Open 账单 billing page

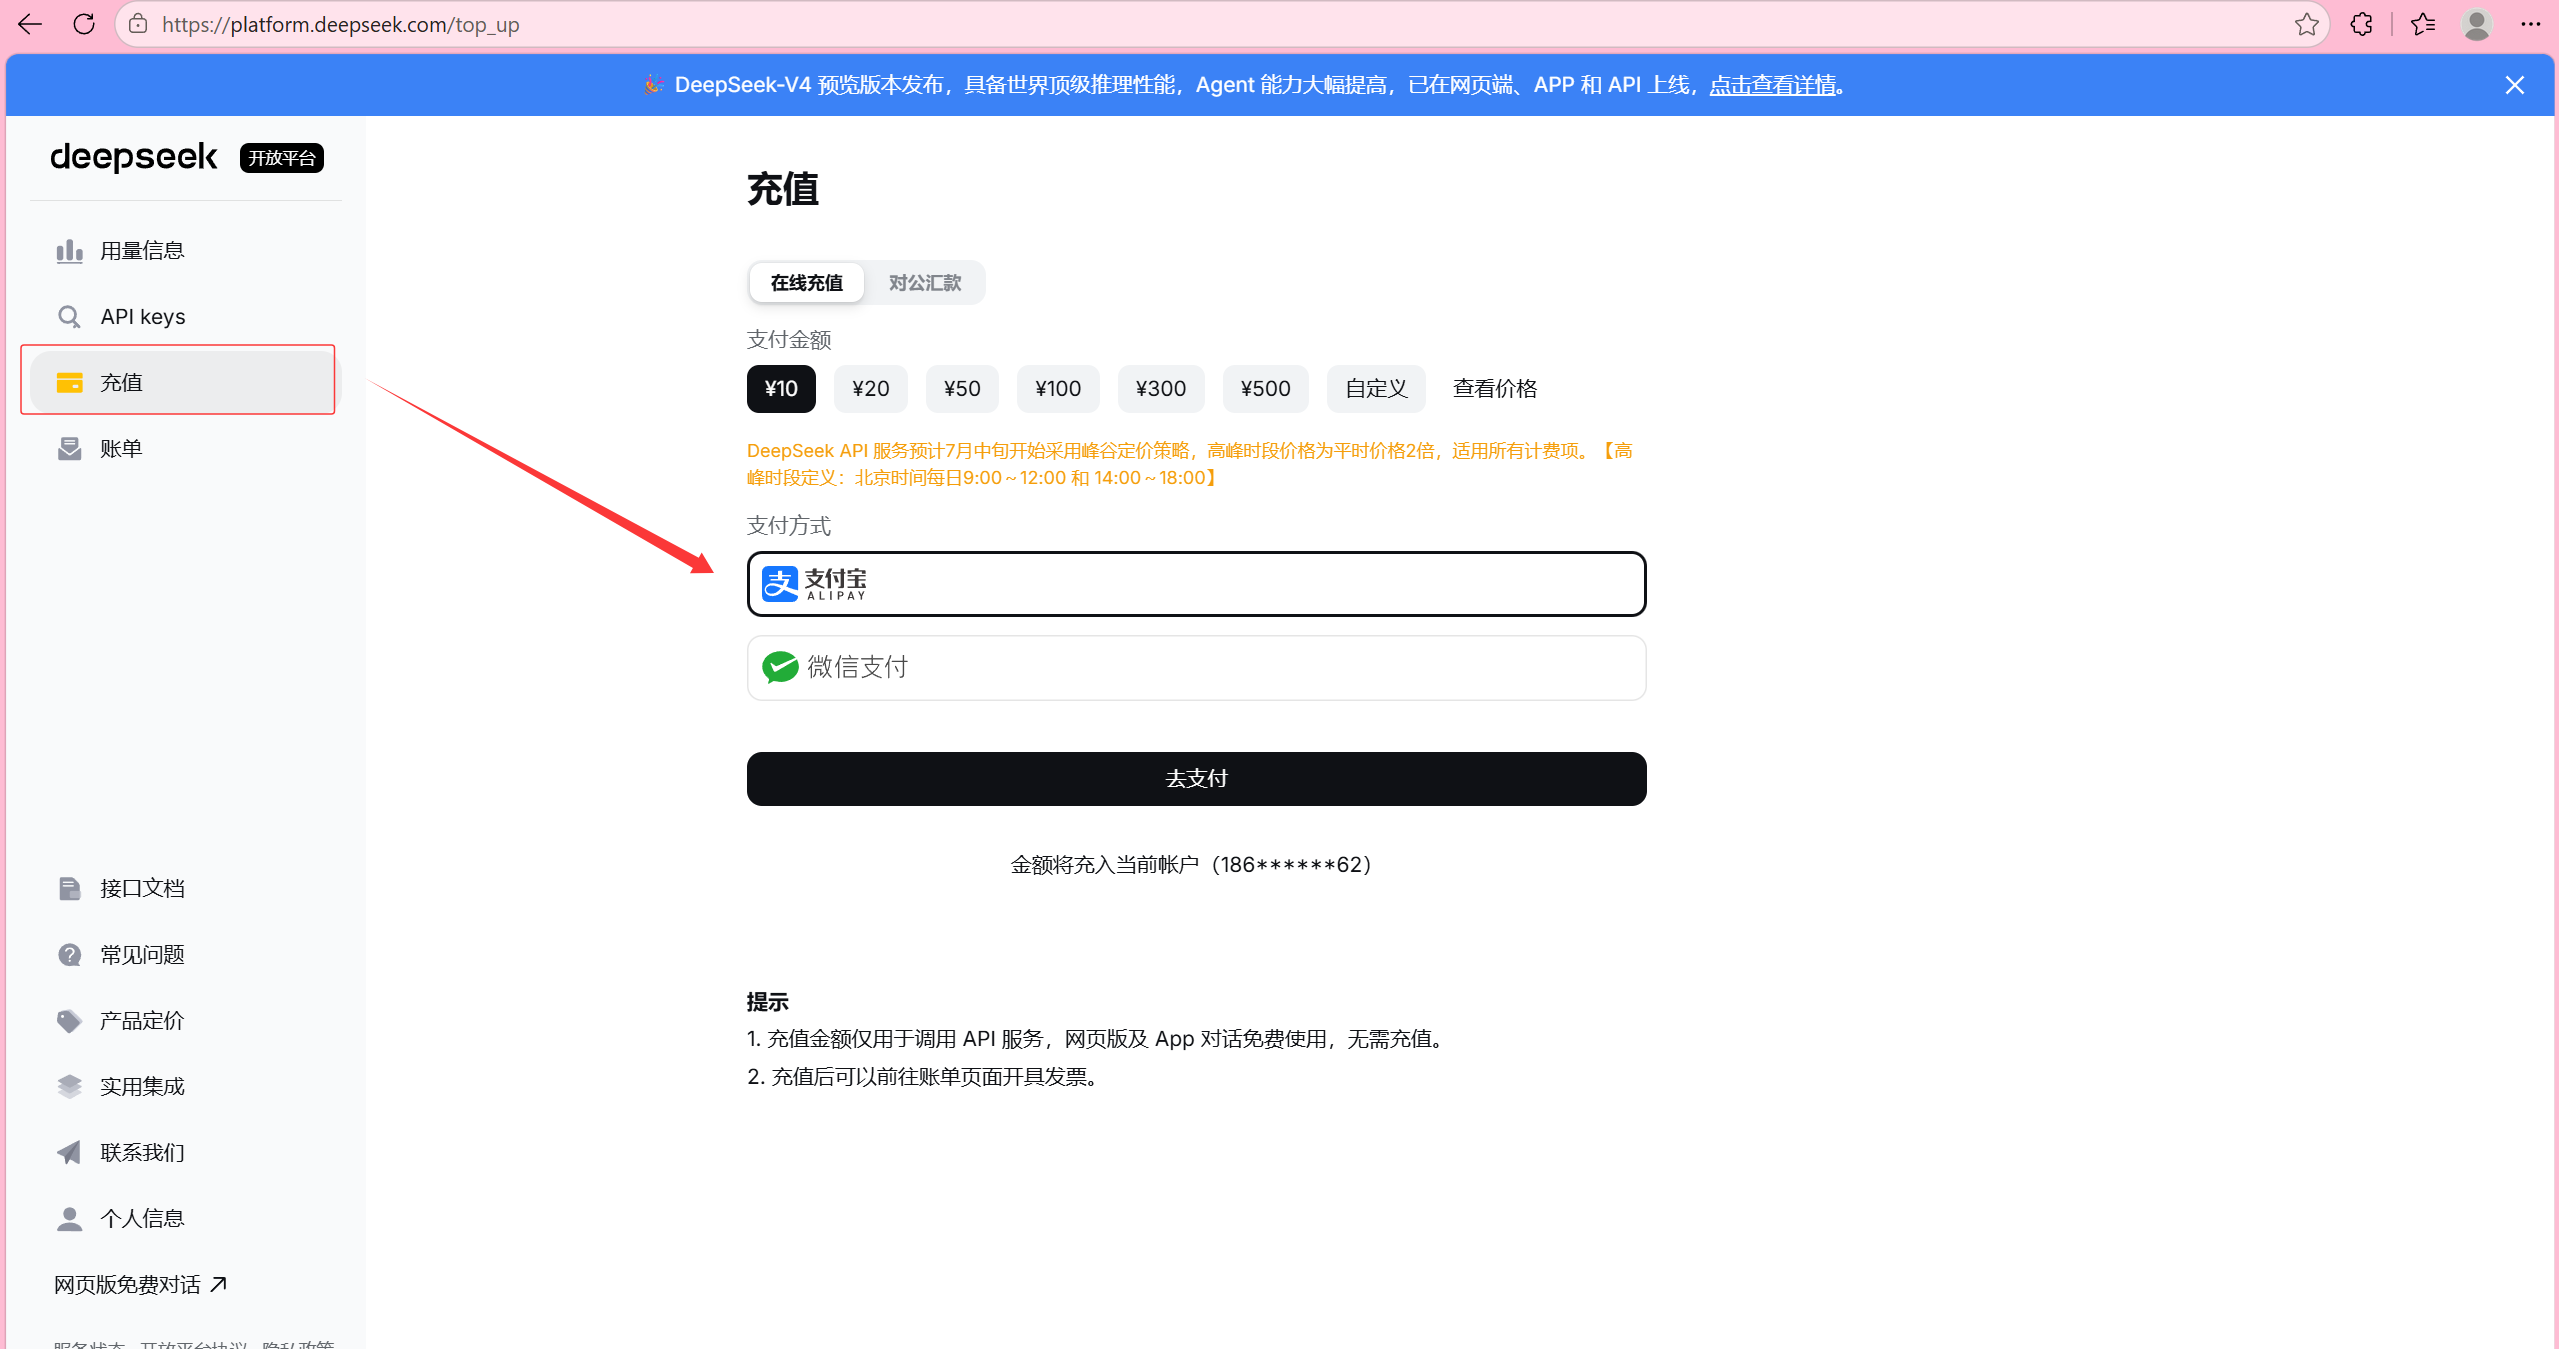[185, 449]
